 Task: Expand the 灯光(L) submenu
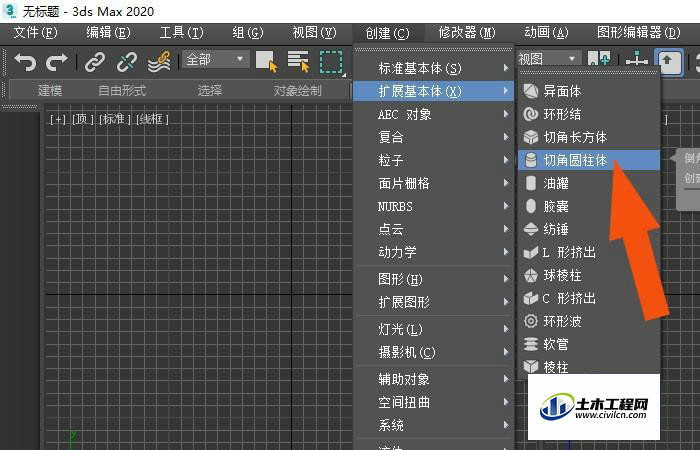pyautogui.click(x=433, y=329)
